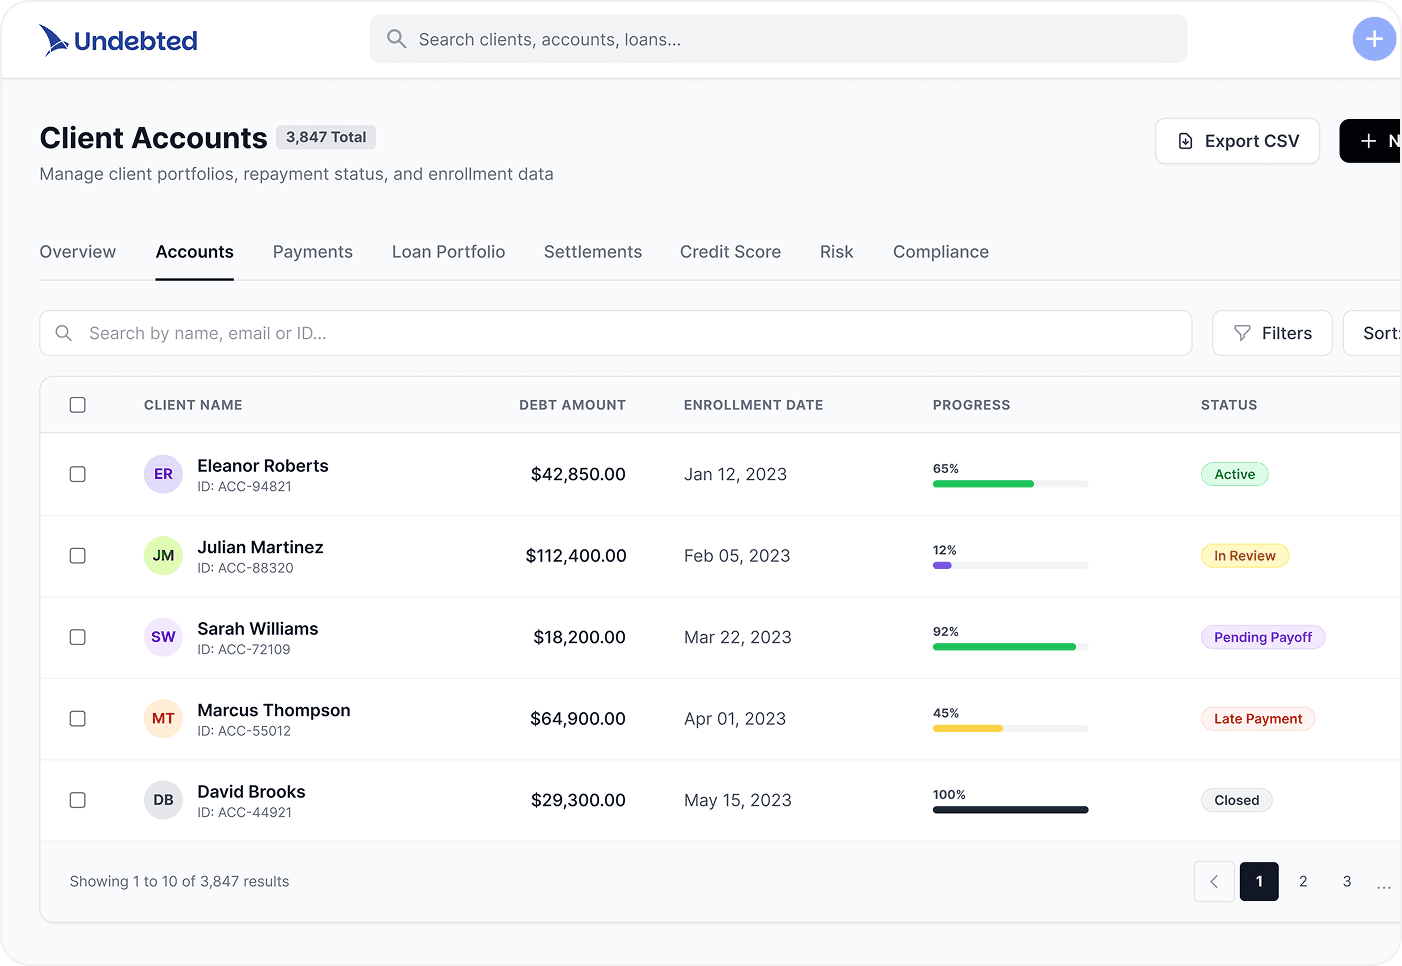Click the Debt Amount column header
The width and height of the screenshot is (1402, 966).
pyautogui.click(x=572, y=405)
